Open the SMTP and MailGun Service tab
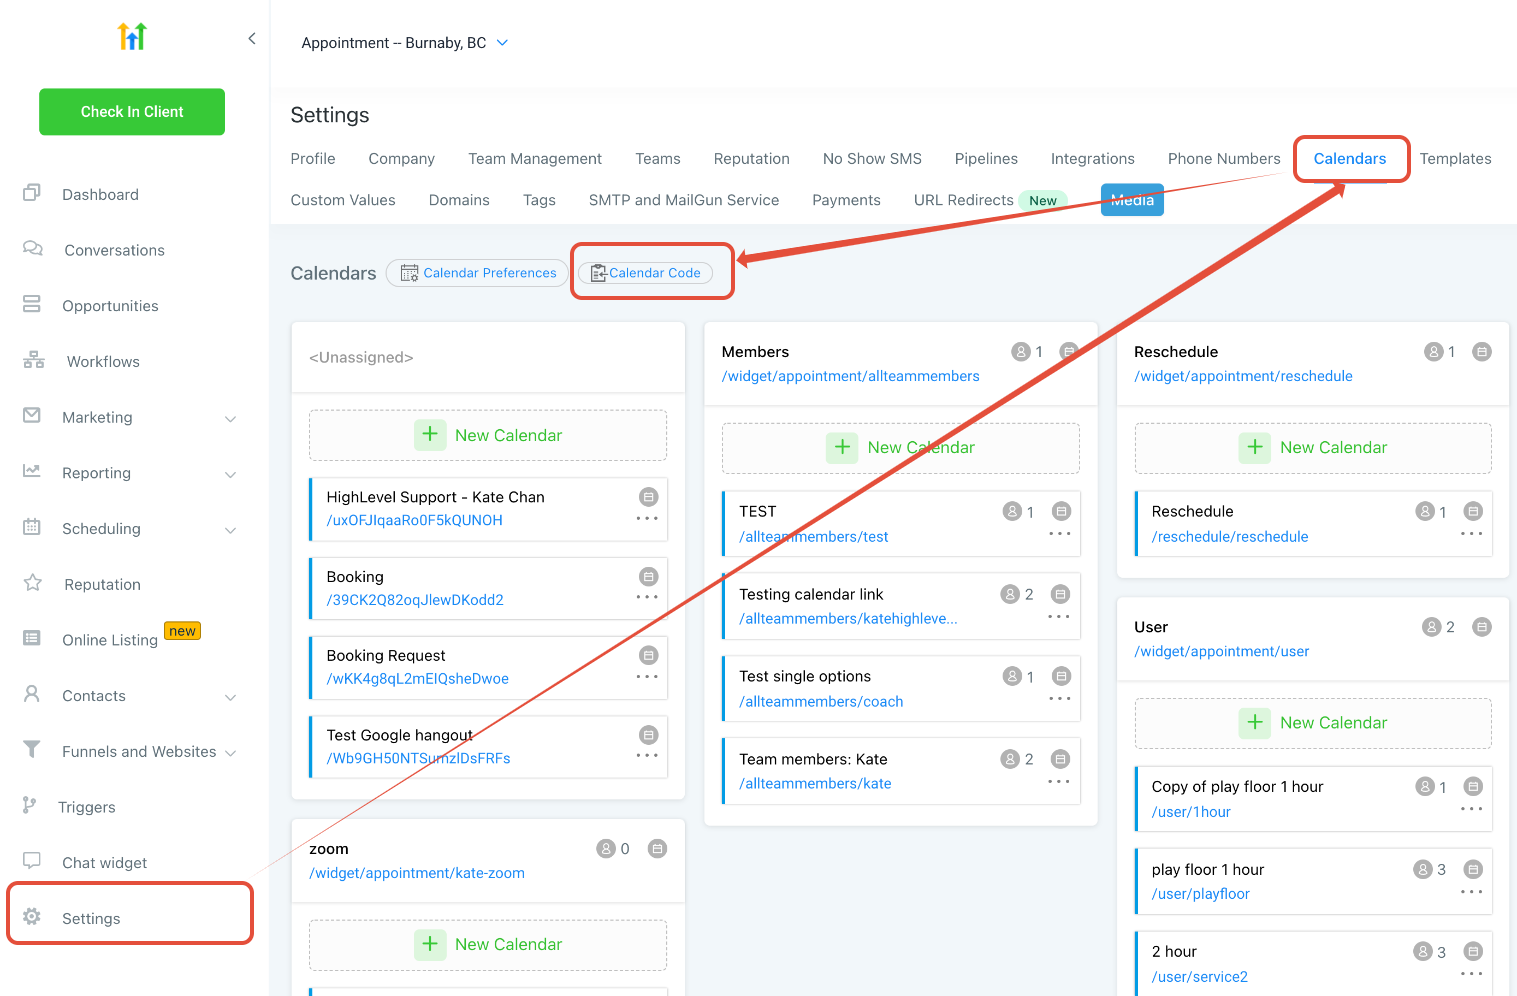This screenshot has height=996, width=1517. (x=684, y=200)
